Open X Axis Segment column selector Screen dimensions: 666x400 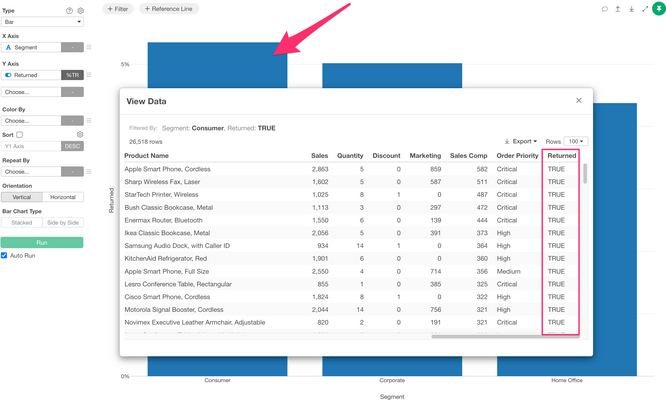coord(31,47)
